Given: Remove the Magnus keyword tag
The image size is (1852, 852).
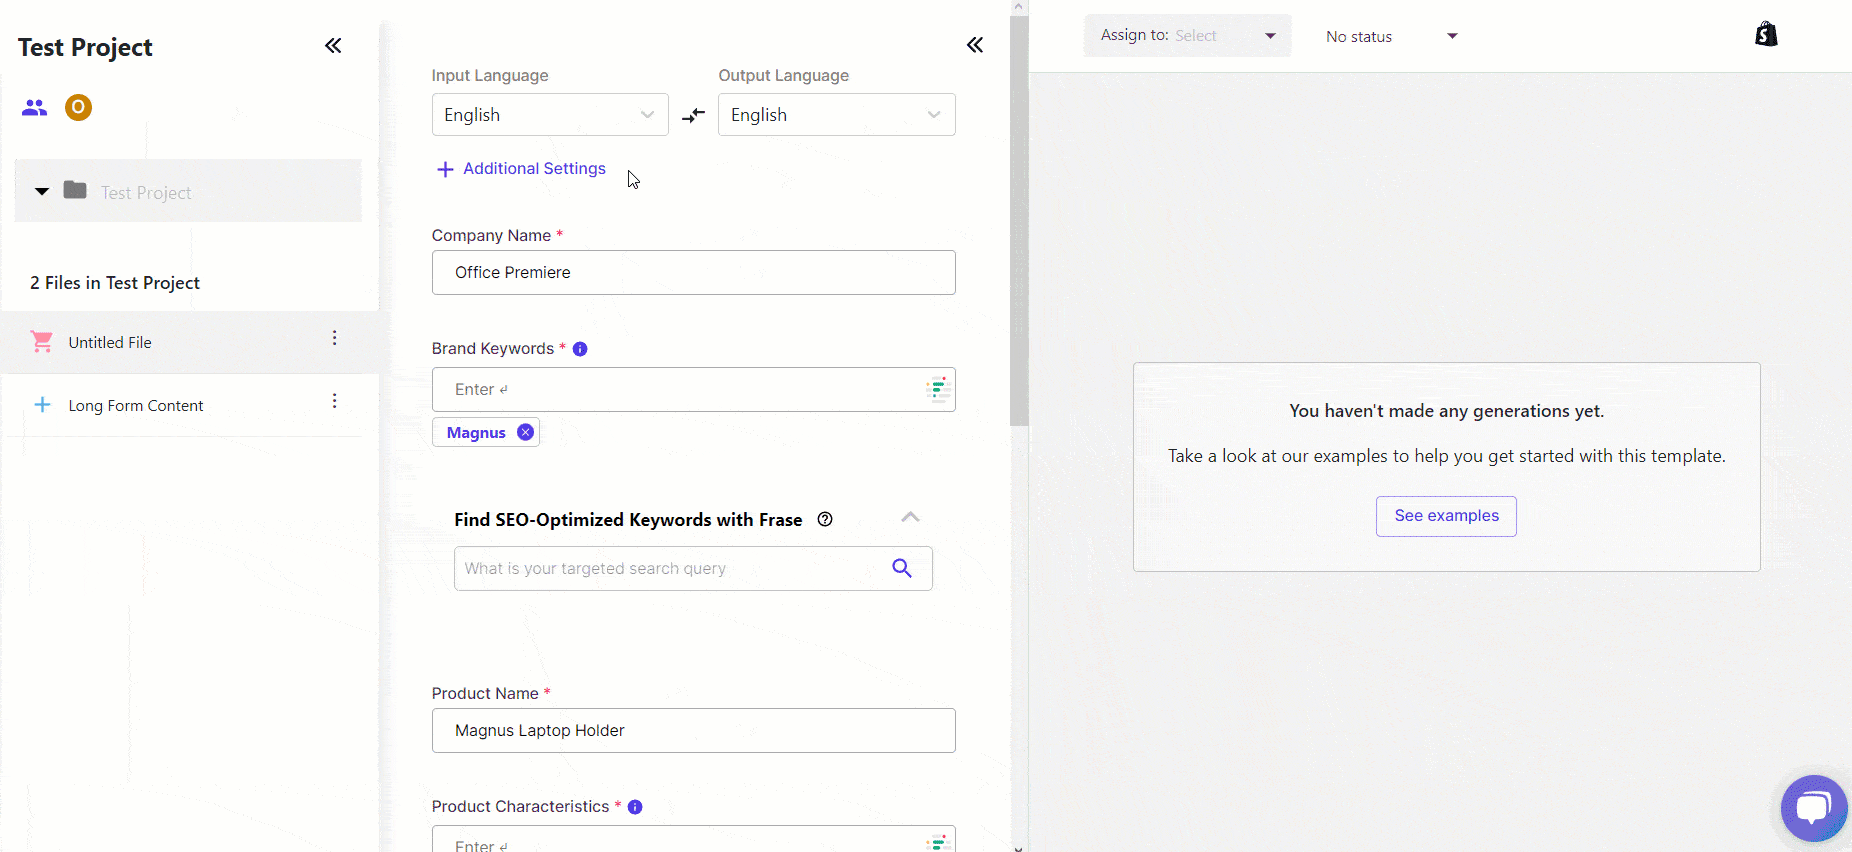Looking at the screenshot, I should [525, 432].
